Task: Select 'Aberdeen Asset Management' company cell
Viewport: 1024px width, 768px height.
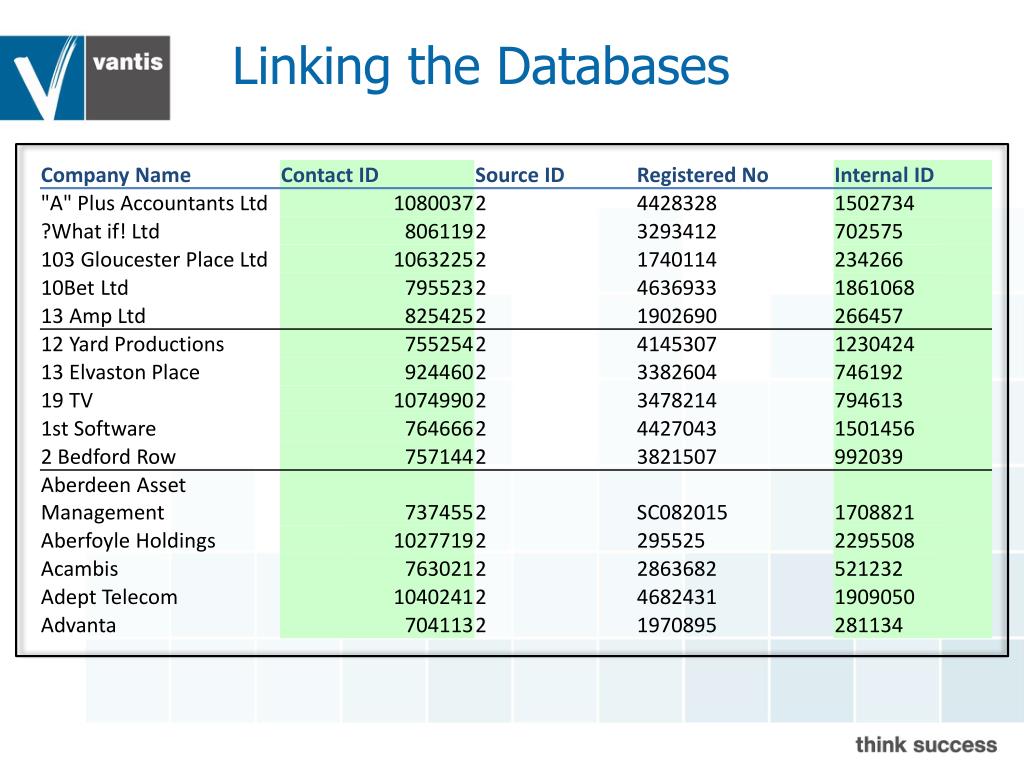Action: pos(113,498)
